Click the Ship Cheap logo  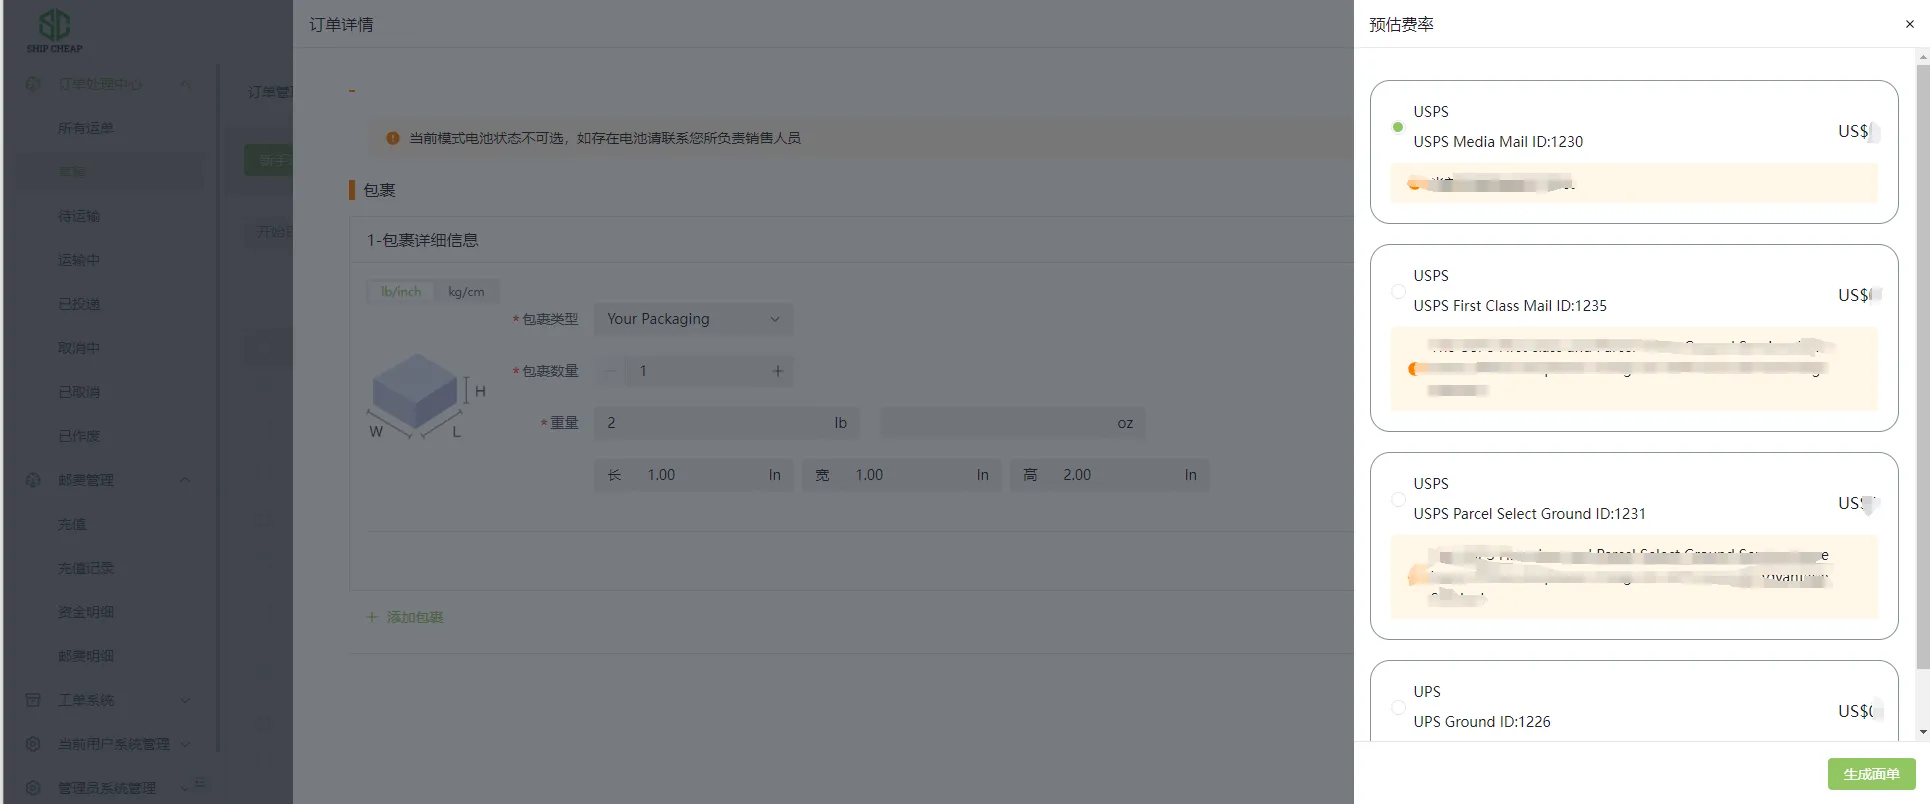pyautogui.click(x=54, y=30)
